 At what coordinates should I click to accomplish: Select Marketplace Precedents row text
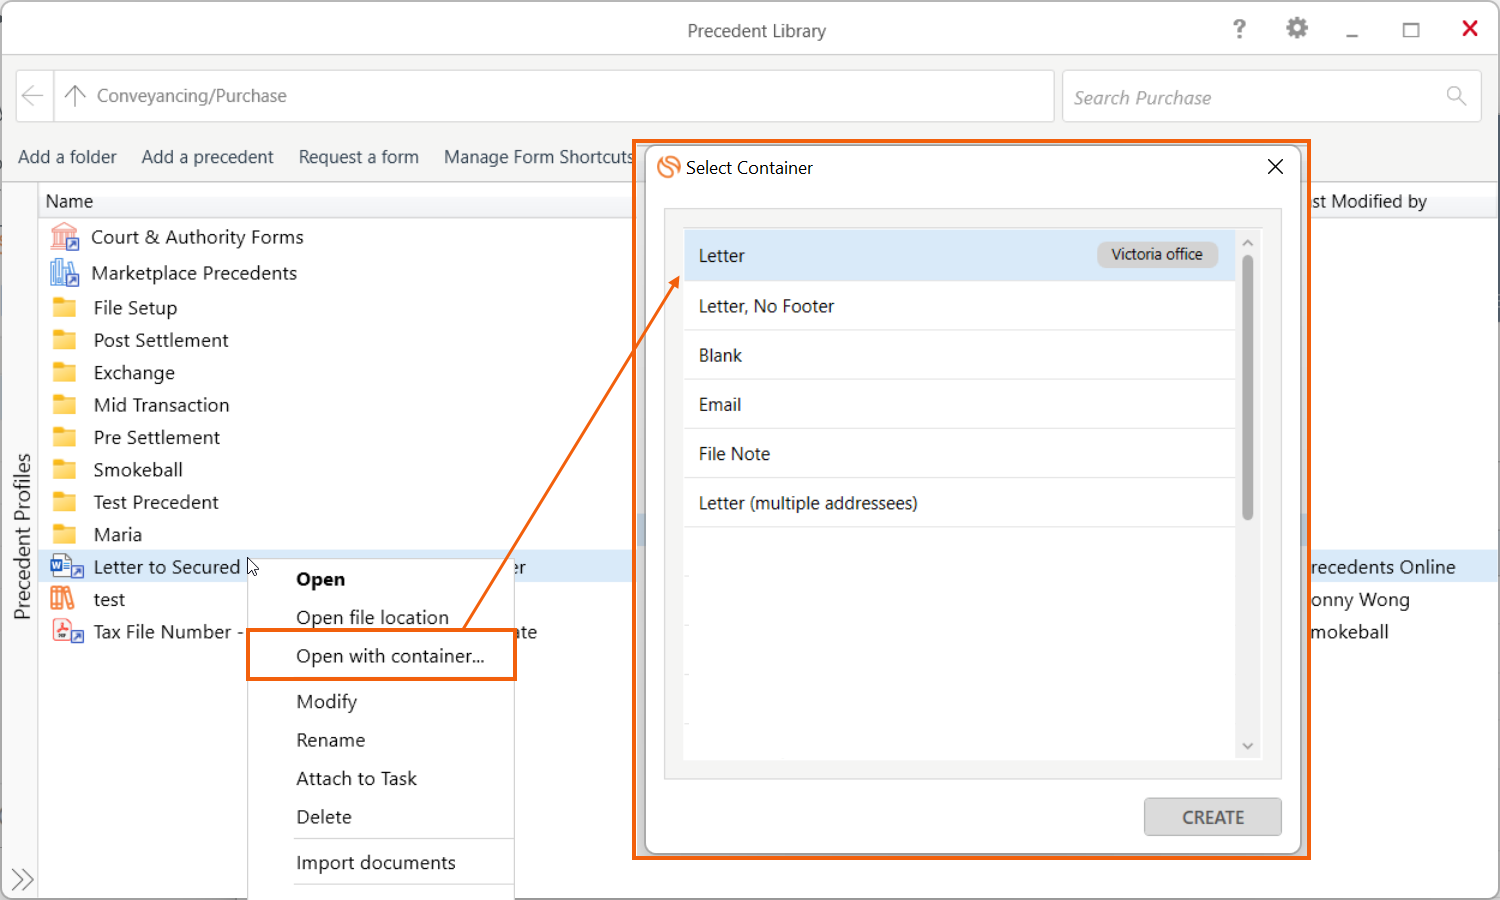(x=194, y=273)
